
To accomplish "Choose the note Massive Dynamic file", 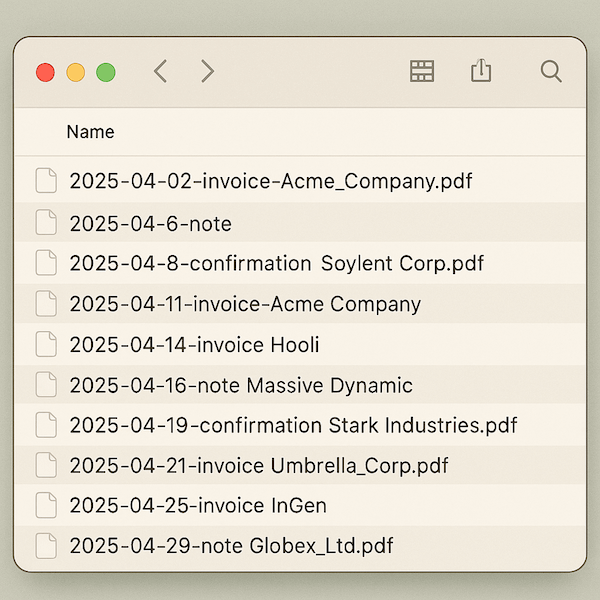I will tap(241, 385).
